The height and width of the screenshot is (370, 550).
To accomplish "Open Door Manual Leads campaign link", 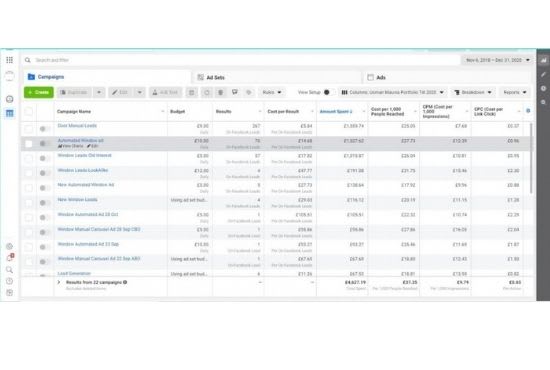I will [x=77, y=126].
